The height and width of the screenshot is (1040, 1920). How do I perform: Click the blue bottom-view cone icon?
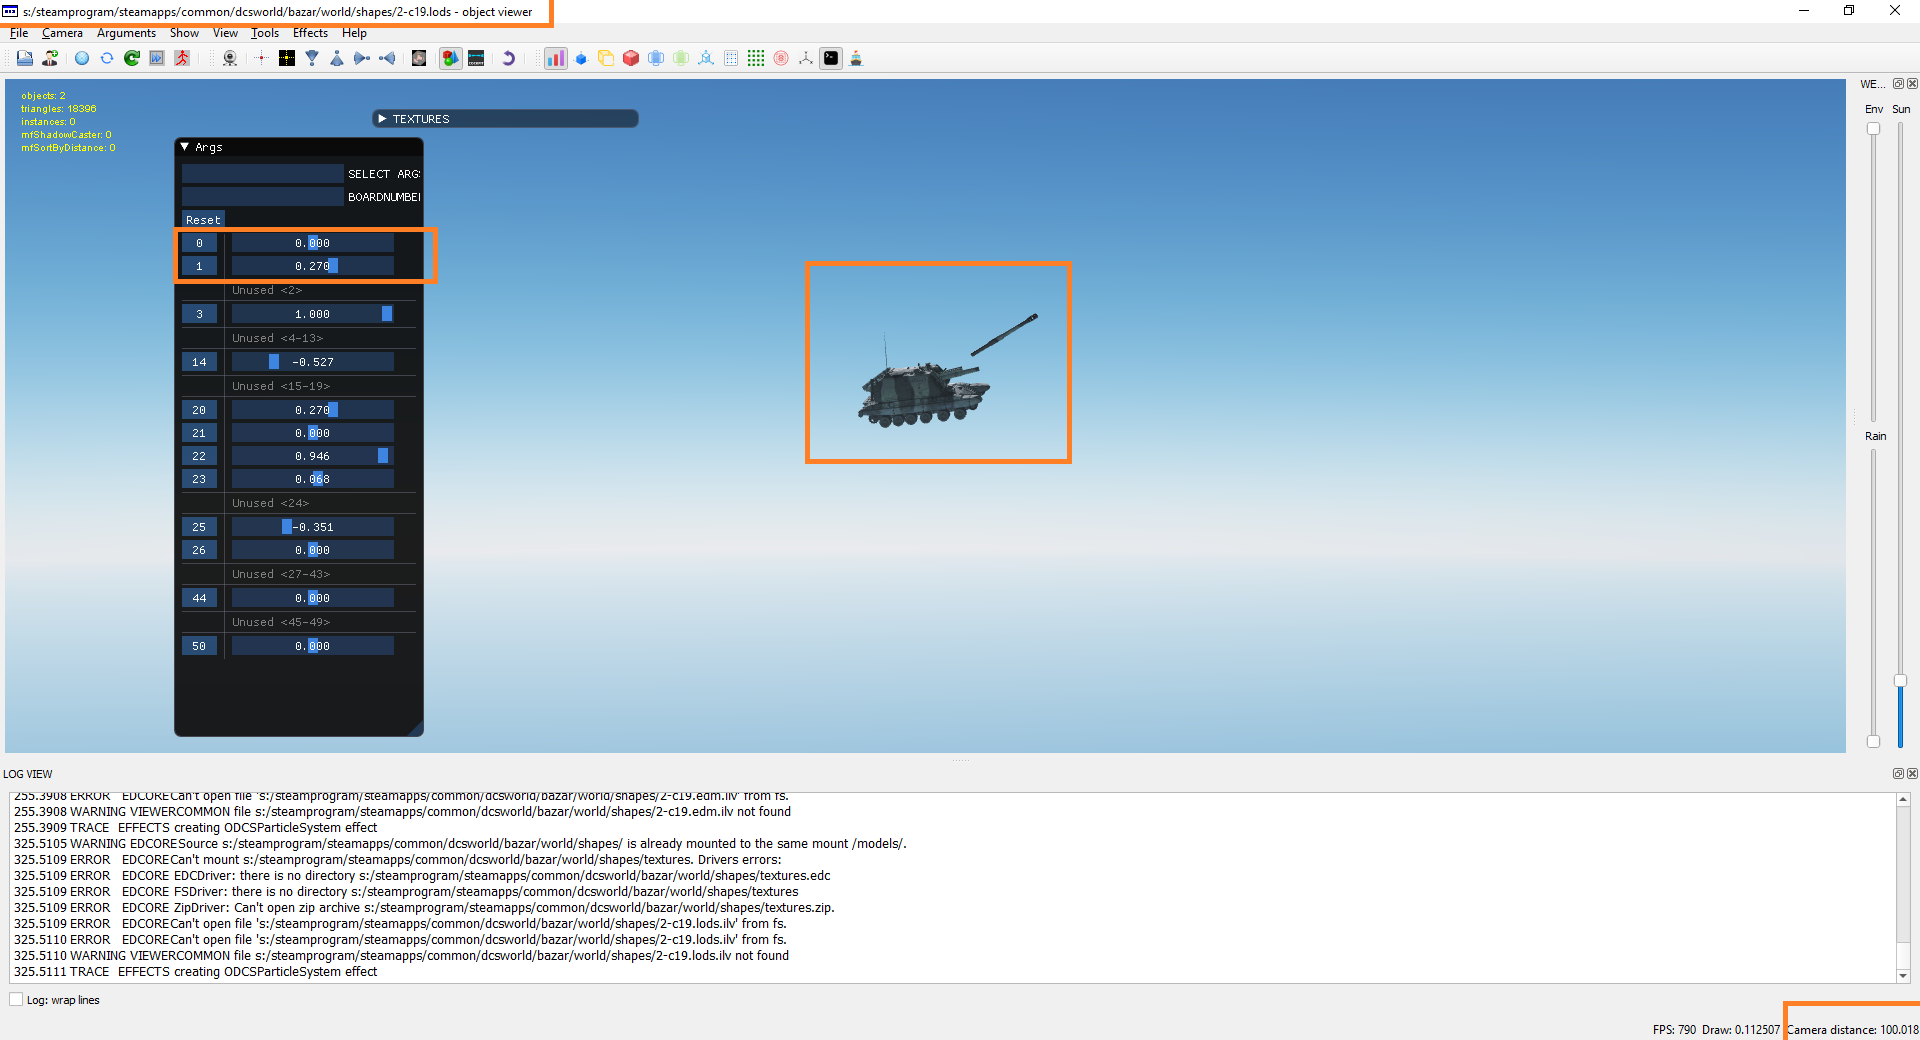(337, 58)
